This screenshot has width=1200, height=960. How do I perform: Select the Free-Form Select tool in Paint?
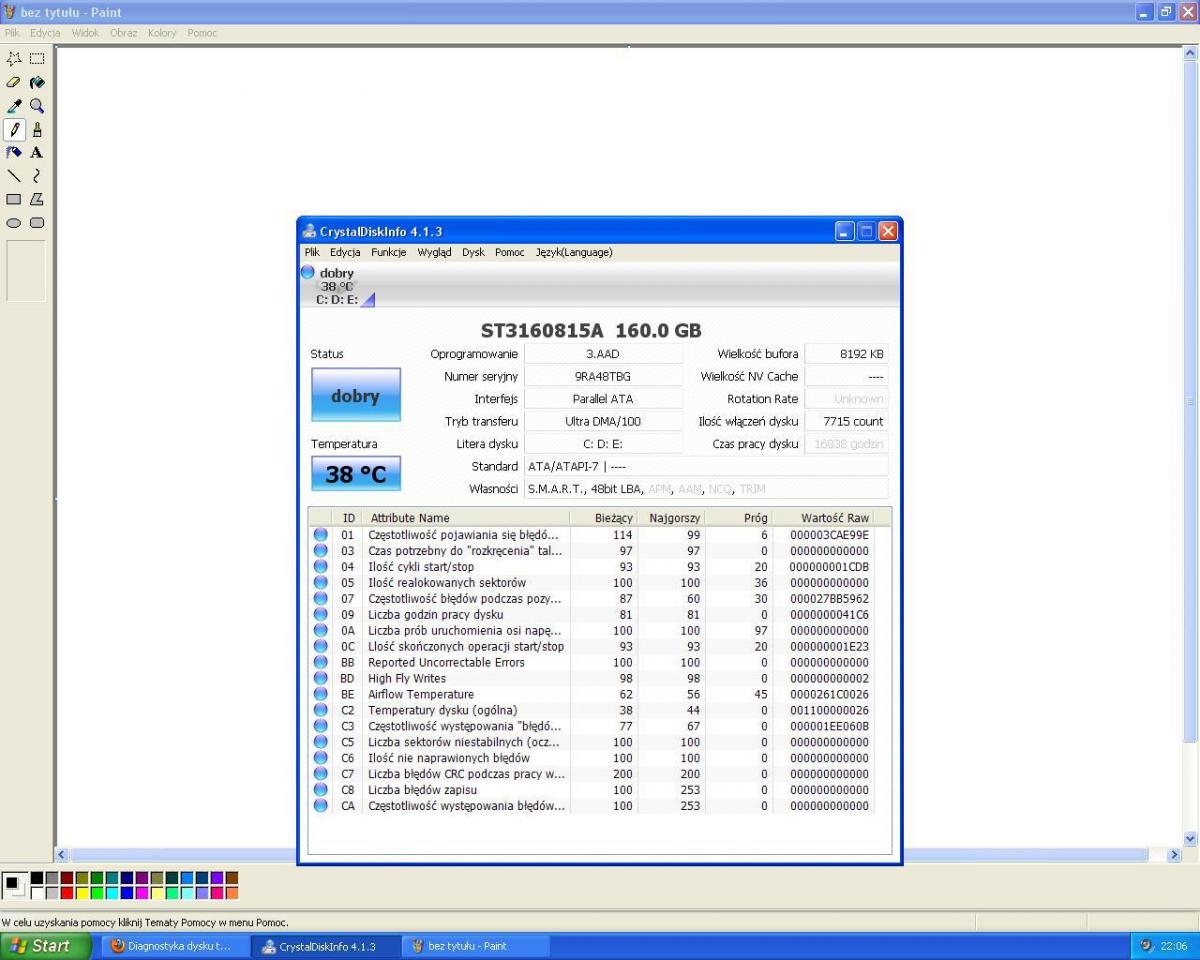click(14, 59)
